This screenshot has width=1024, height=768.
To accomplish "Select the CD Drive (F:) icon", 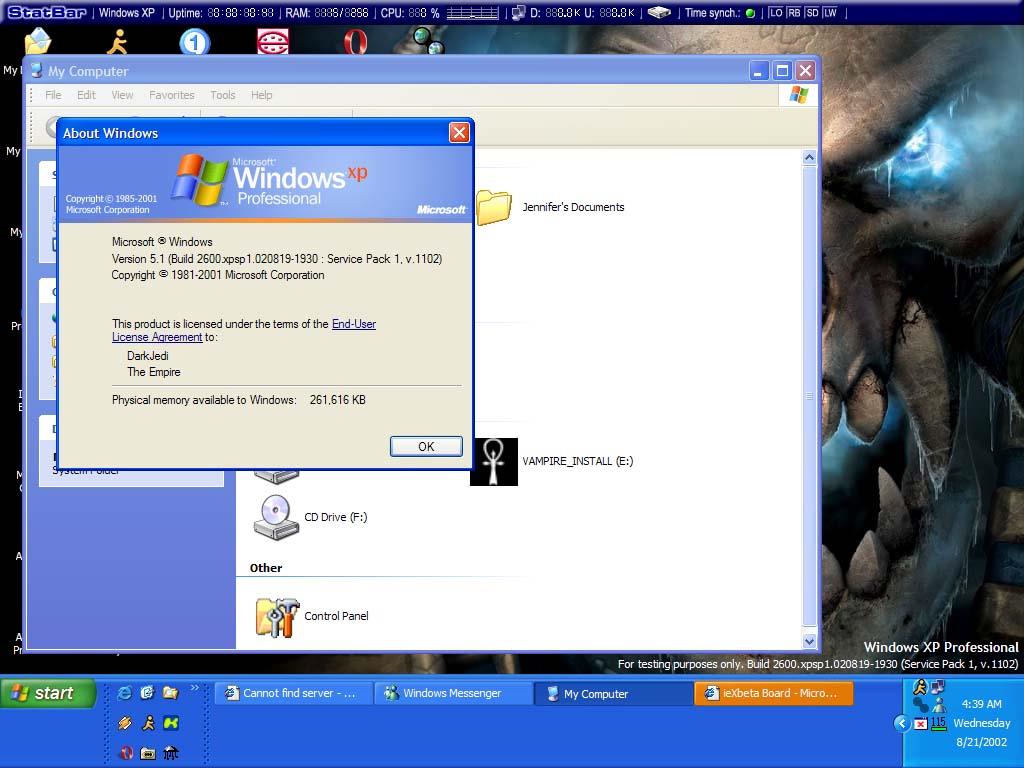I will (x=276, y=517).
